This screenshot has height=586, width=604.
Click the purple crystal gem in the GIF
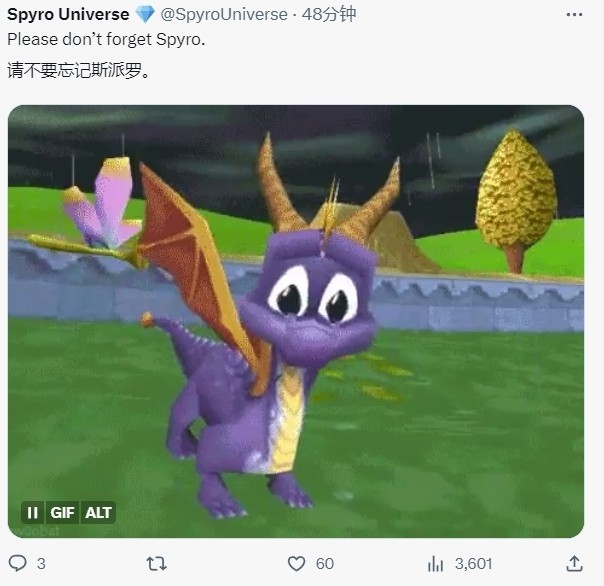tap(103, 203)
